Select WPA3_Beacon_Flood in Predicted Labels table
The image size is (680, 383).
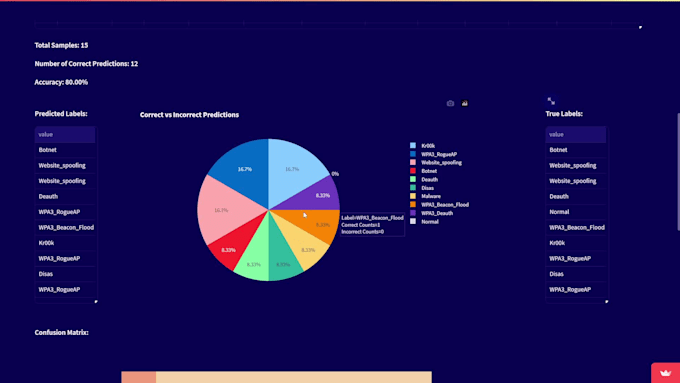pyautogui.click(x=65, y=227)
